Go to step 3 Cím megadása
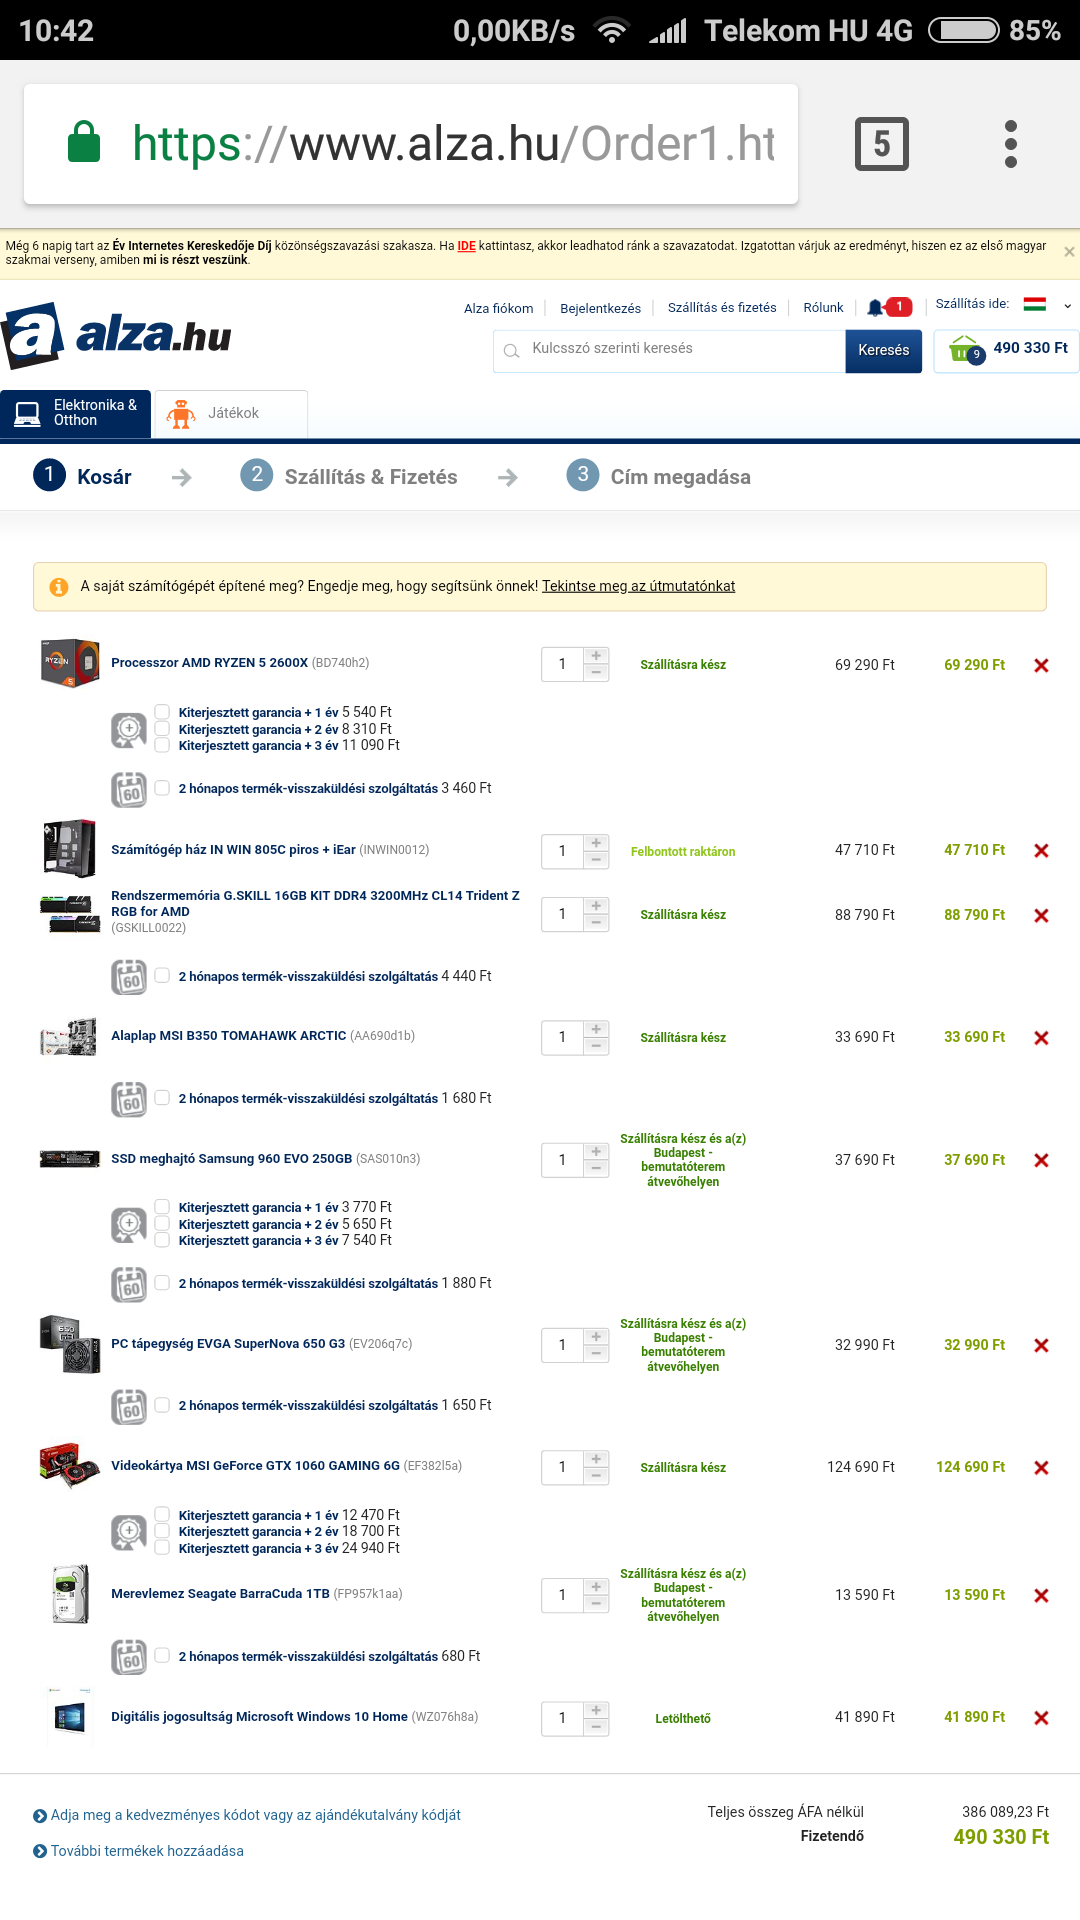 click(x=658, y=476)
